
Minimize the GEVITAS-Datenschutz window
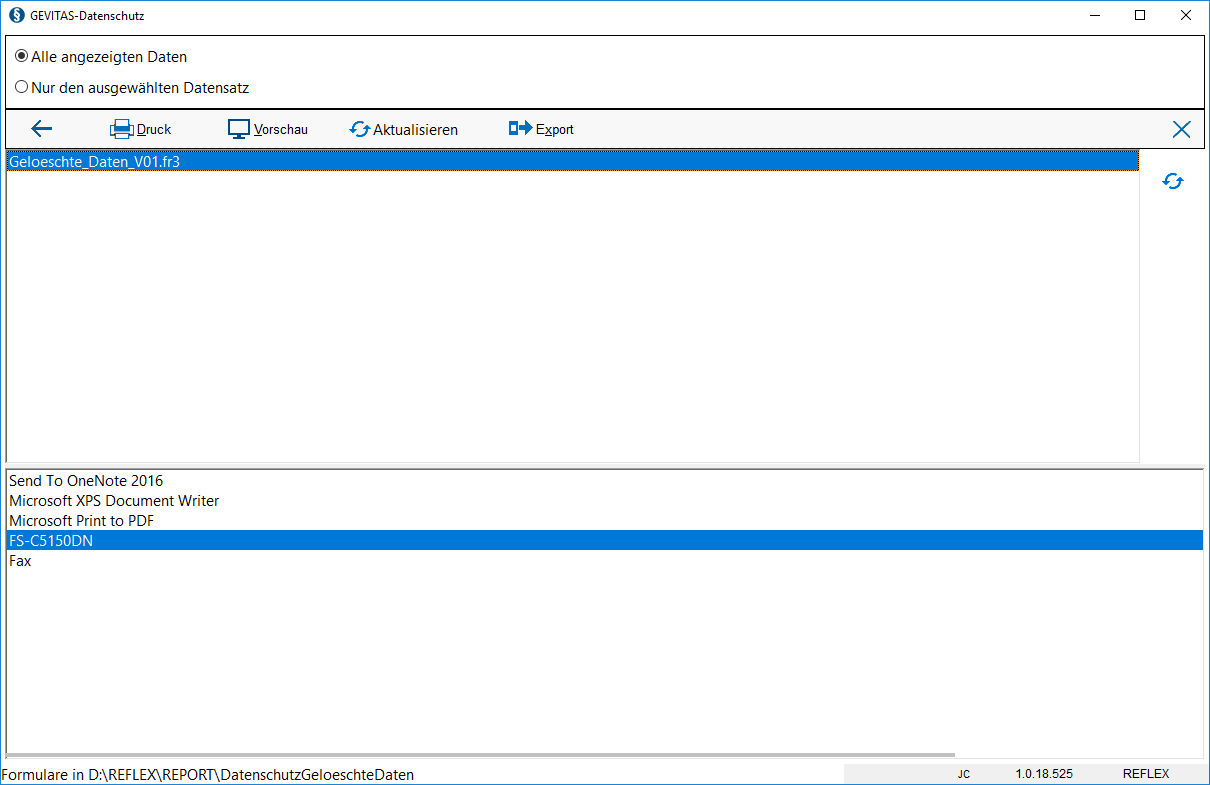[x=1095, y=15]
